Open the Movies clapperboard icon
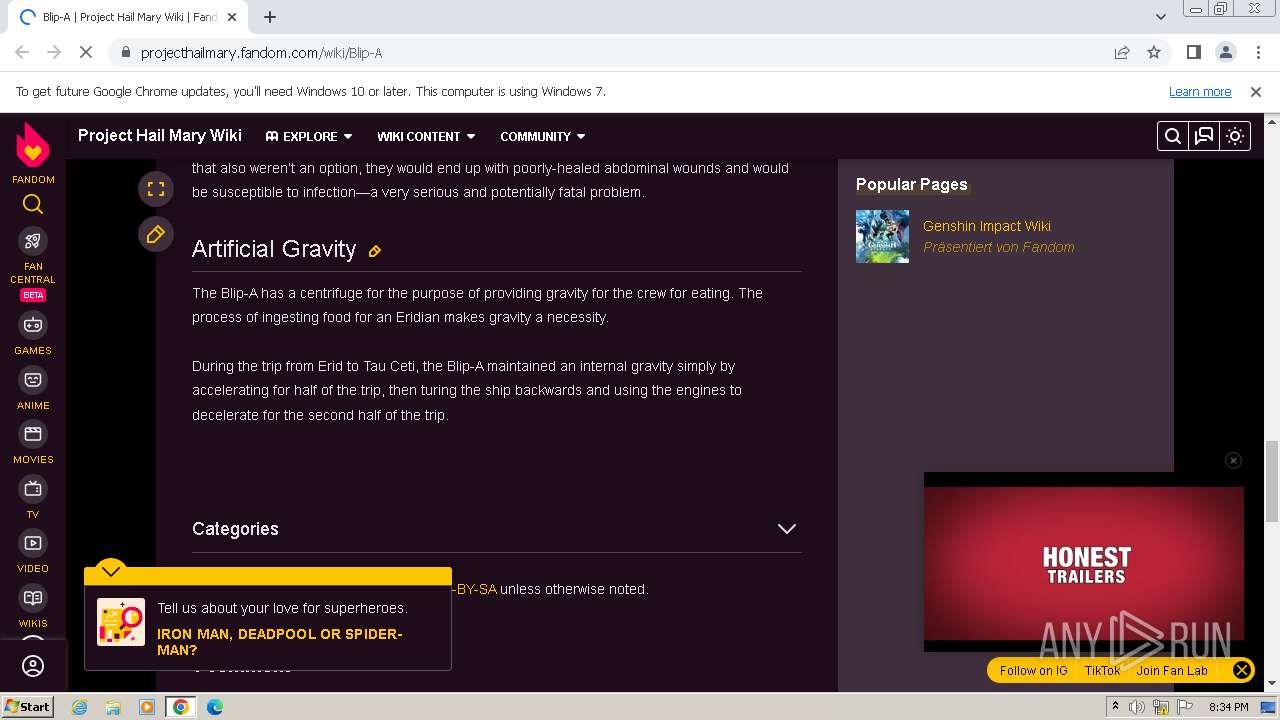Viewport: 1280px width, 720px height. point(33,434)
